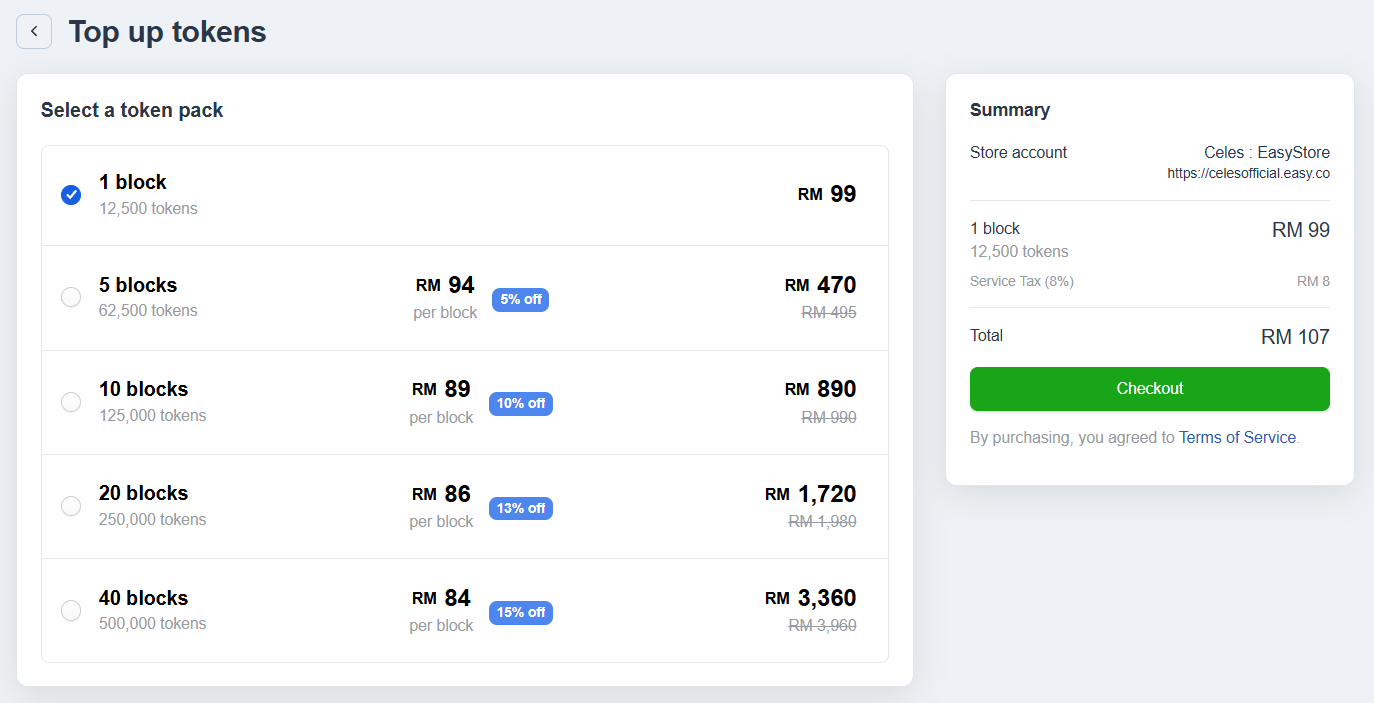This screenshot has width=1374, height=703.
Task: Click the 13% off badge
Action: coord(520,508)
